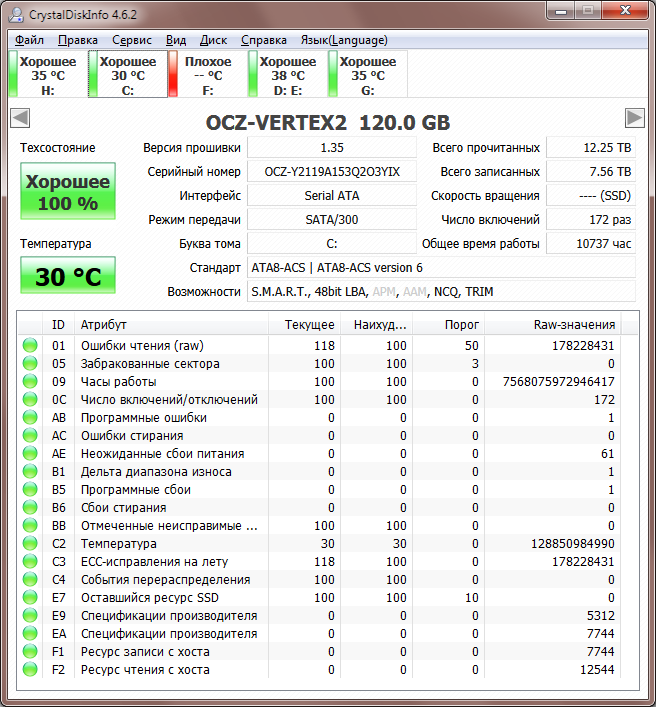Click status circle for attribute 05
Screen dimensions: 656x707
pos(30,363)
